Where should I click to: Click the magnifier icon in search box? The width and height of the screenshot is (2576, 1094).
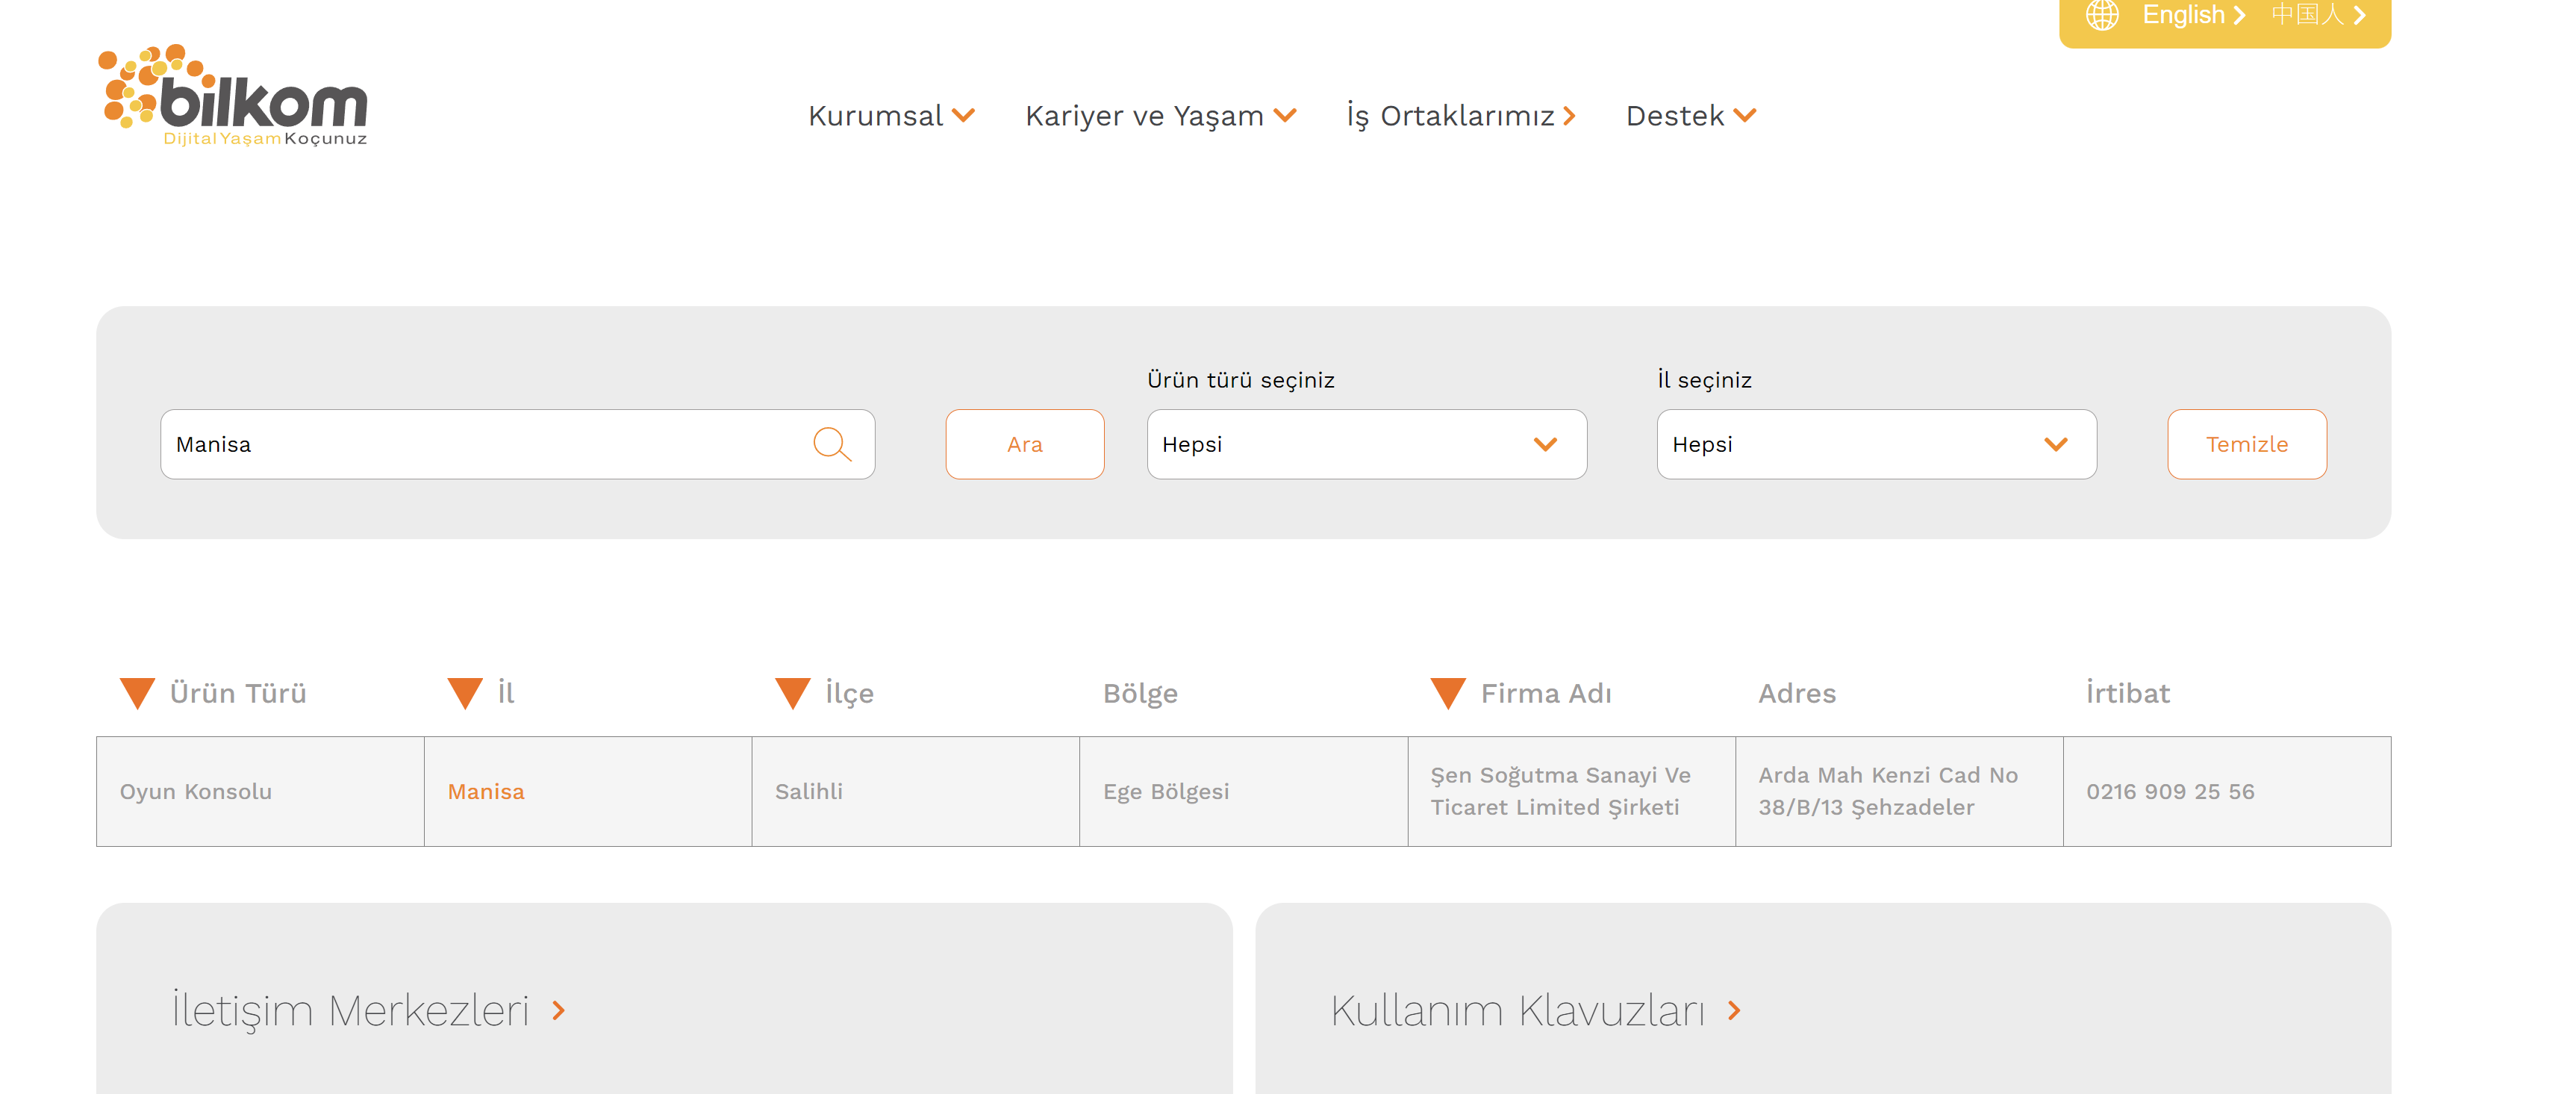coord(832,444)
